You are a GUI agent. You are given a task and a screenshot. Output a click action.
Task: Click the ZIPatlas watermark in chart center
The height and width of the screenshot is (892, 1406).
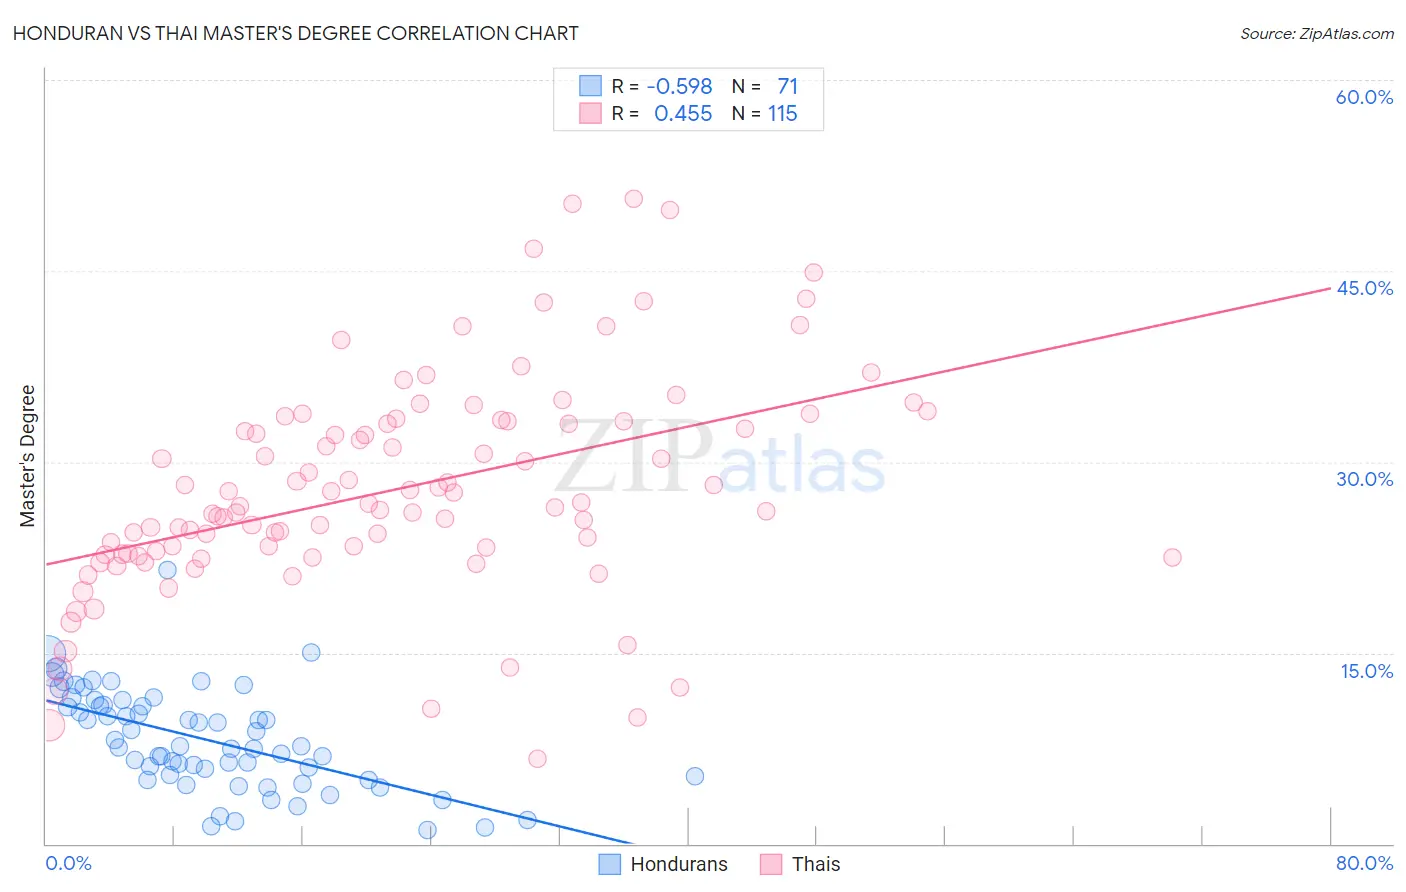720,458
